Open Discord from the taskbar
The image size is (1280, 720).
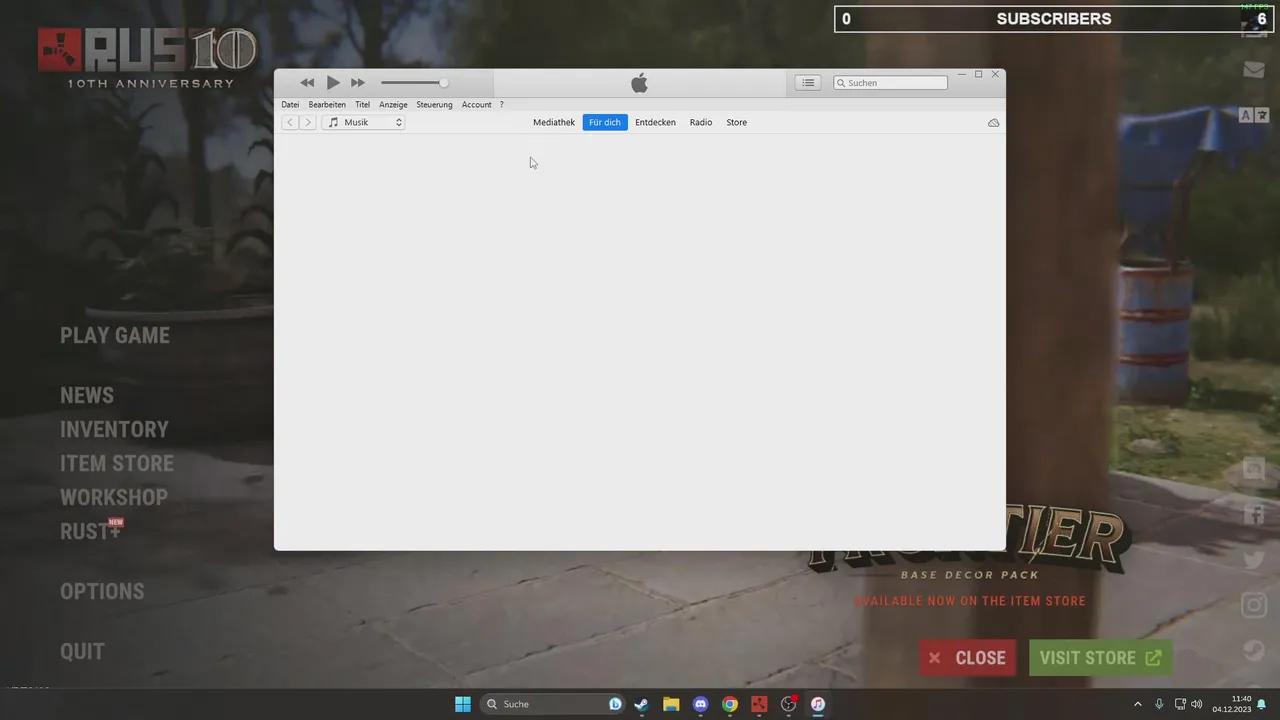point(701,704)
